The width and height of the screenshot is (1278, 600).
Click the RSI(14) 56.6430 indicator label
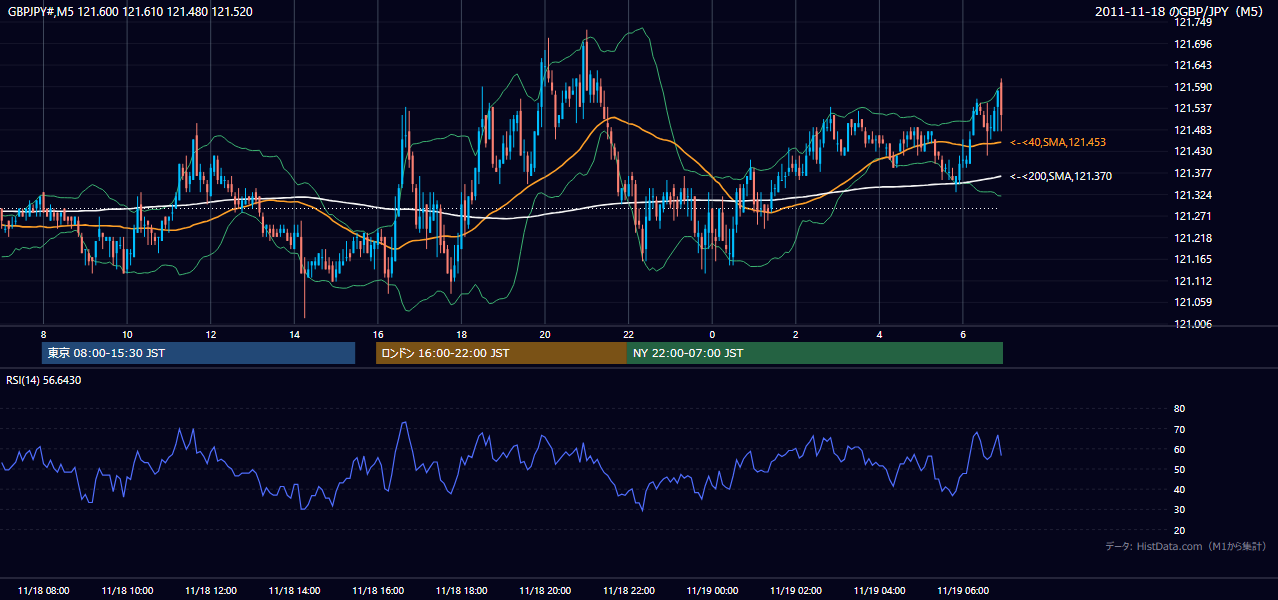click(x=44, y=380)
